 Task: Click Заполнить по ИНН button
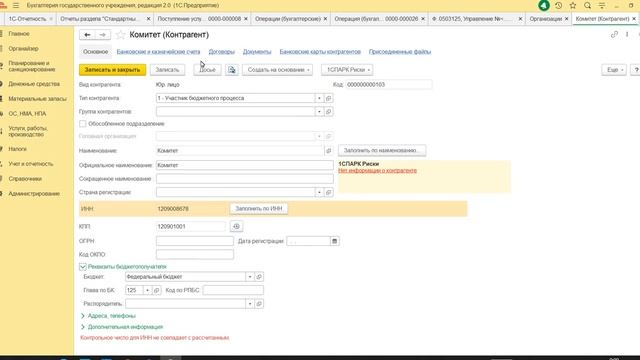(259, 209)
